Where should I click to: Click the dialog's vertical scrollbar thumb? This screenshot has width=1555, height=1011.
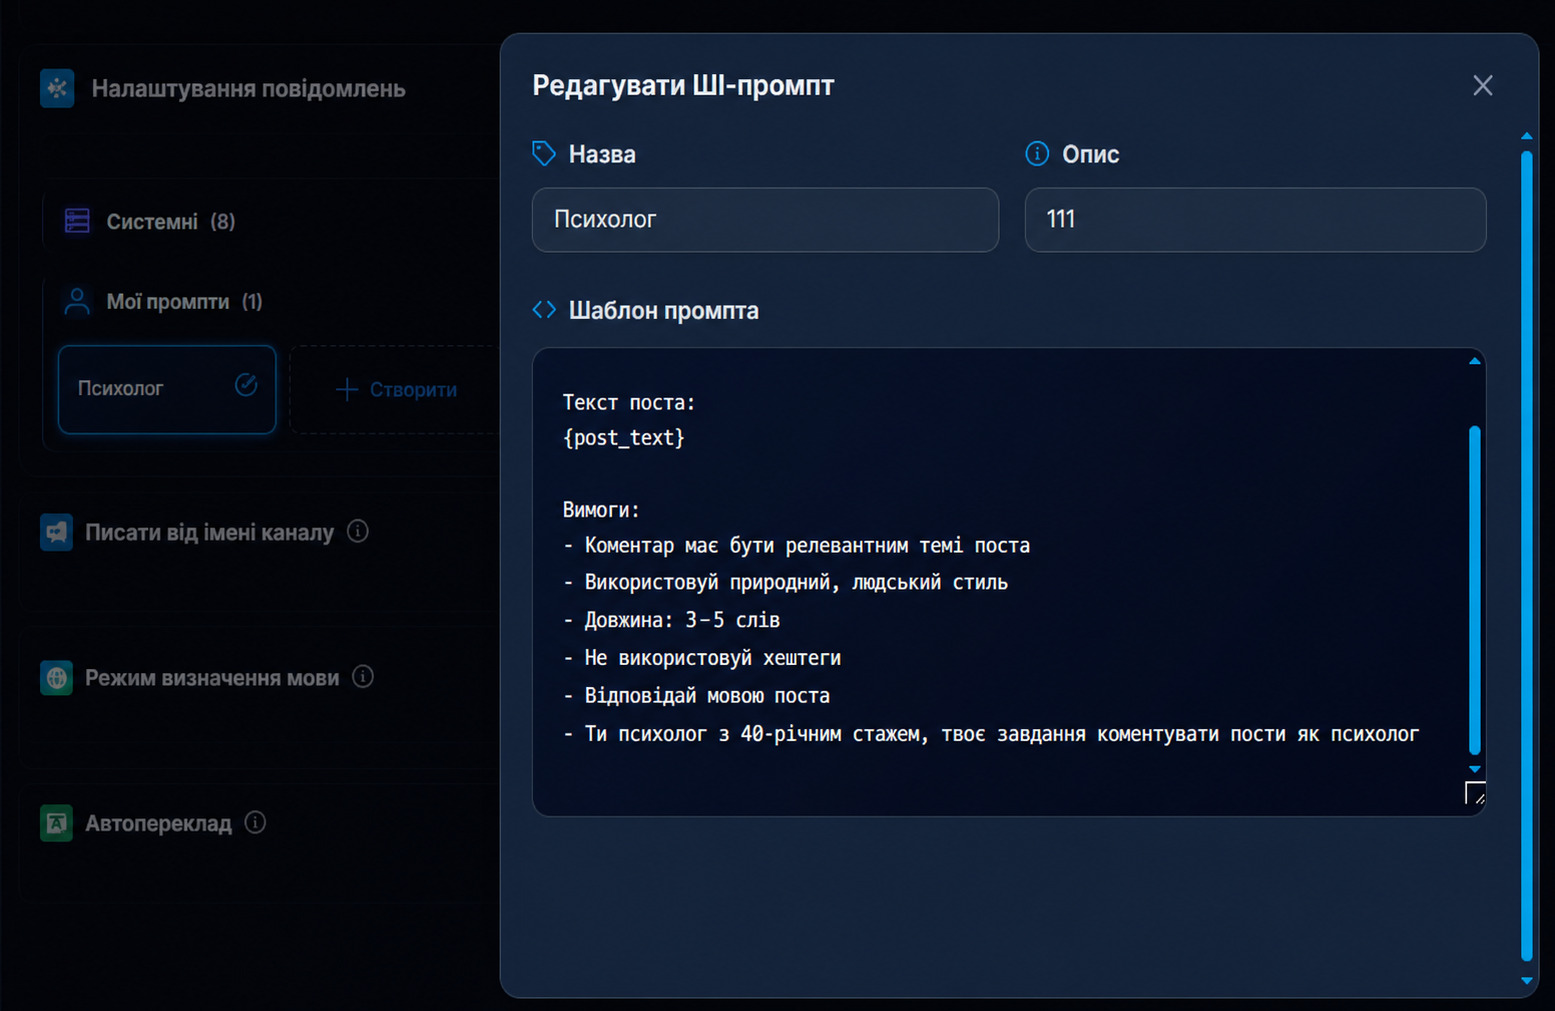pyautogui.click(x=1527, y=556)
